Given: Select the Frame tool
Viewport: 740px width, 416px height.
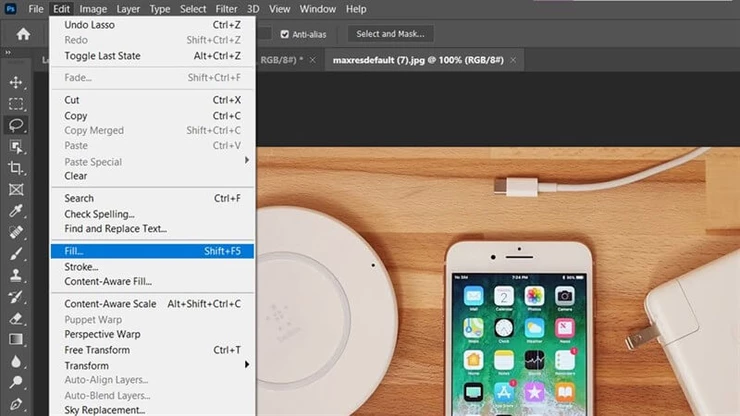Looking at the screenshot, I should pos(16,189).
